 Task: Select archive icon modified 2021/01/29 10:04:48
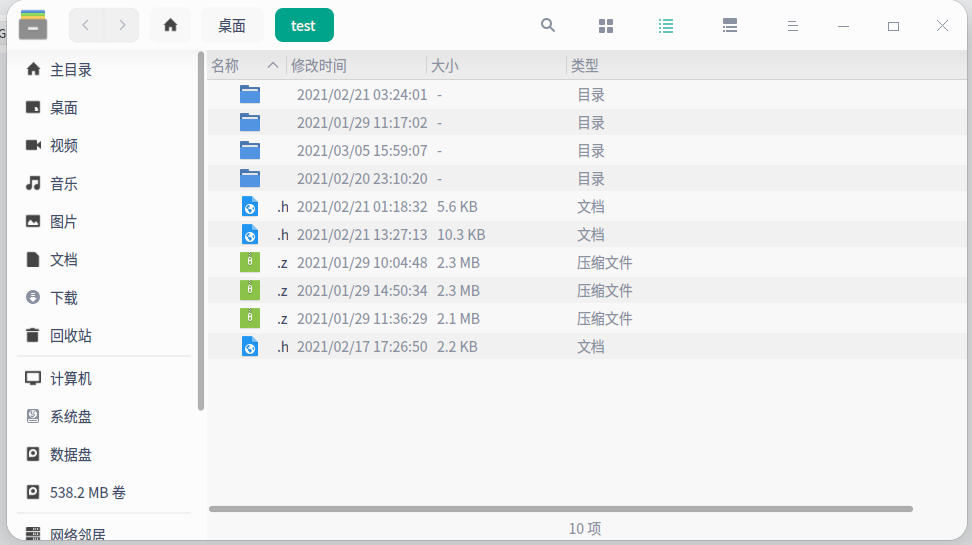[250, 262]
